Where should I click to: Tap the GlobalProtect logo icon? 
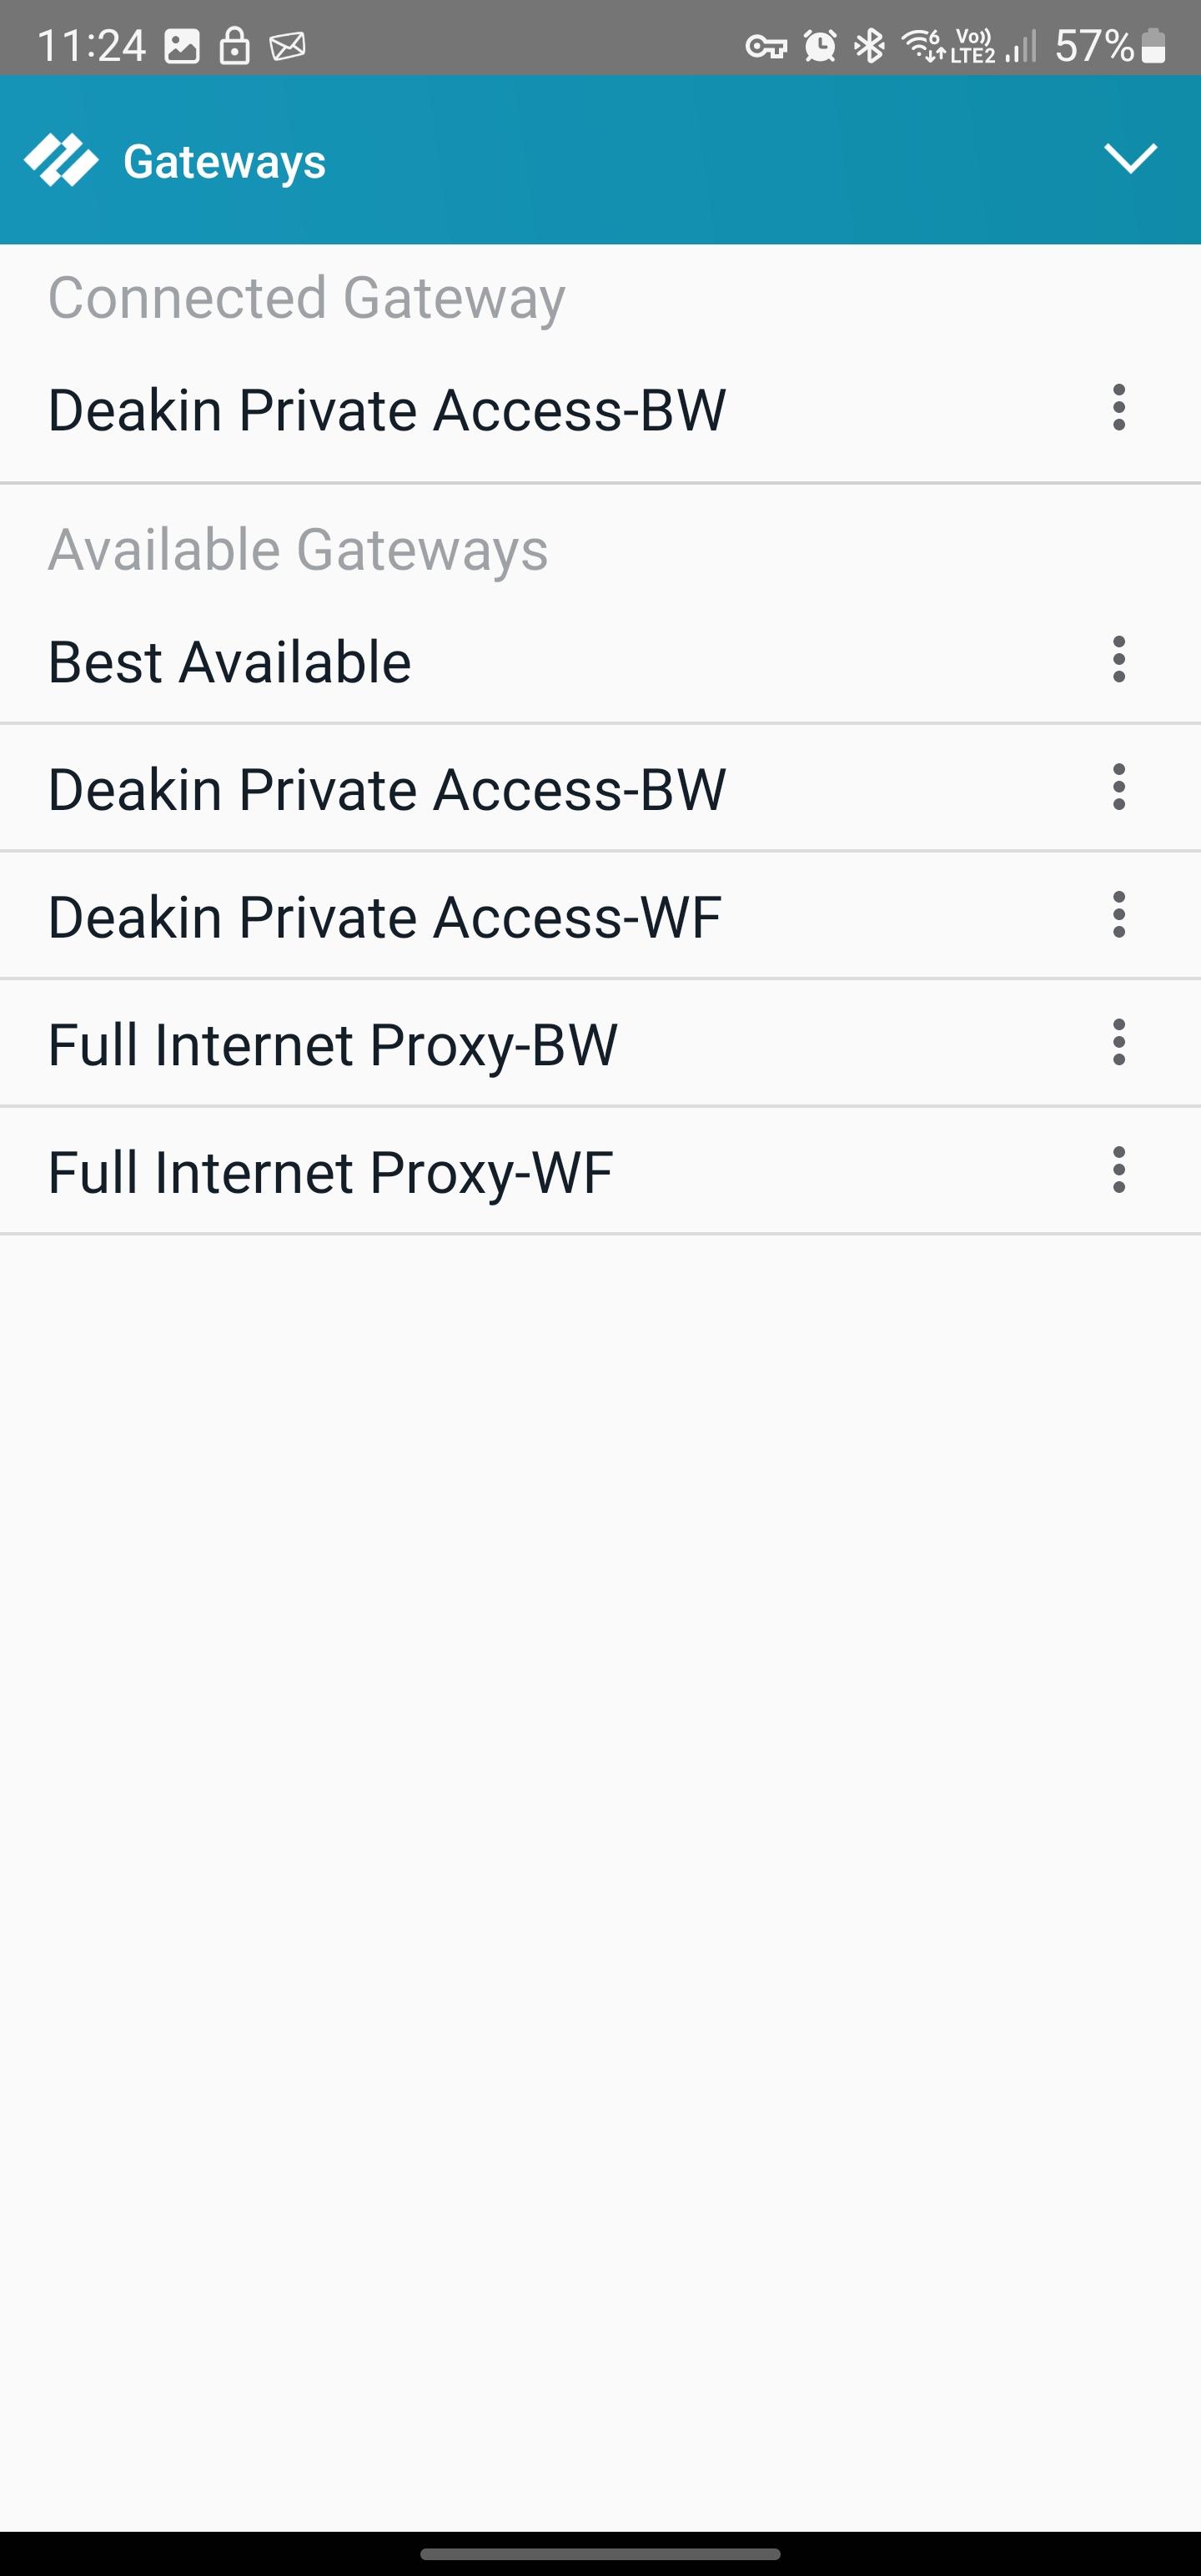point(61,160)
